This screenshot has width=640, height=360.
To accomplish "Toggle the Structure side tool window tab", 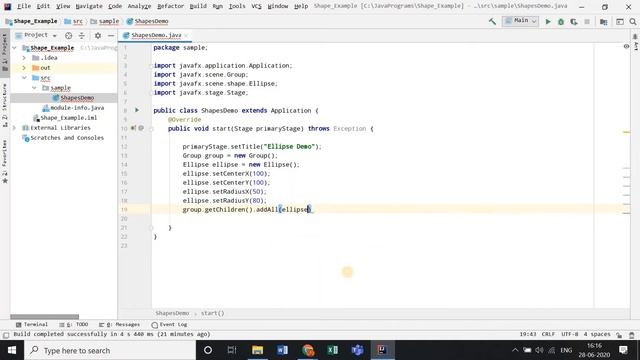I will pyautogui.click(x=5, y=106).
